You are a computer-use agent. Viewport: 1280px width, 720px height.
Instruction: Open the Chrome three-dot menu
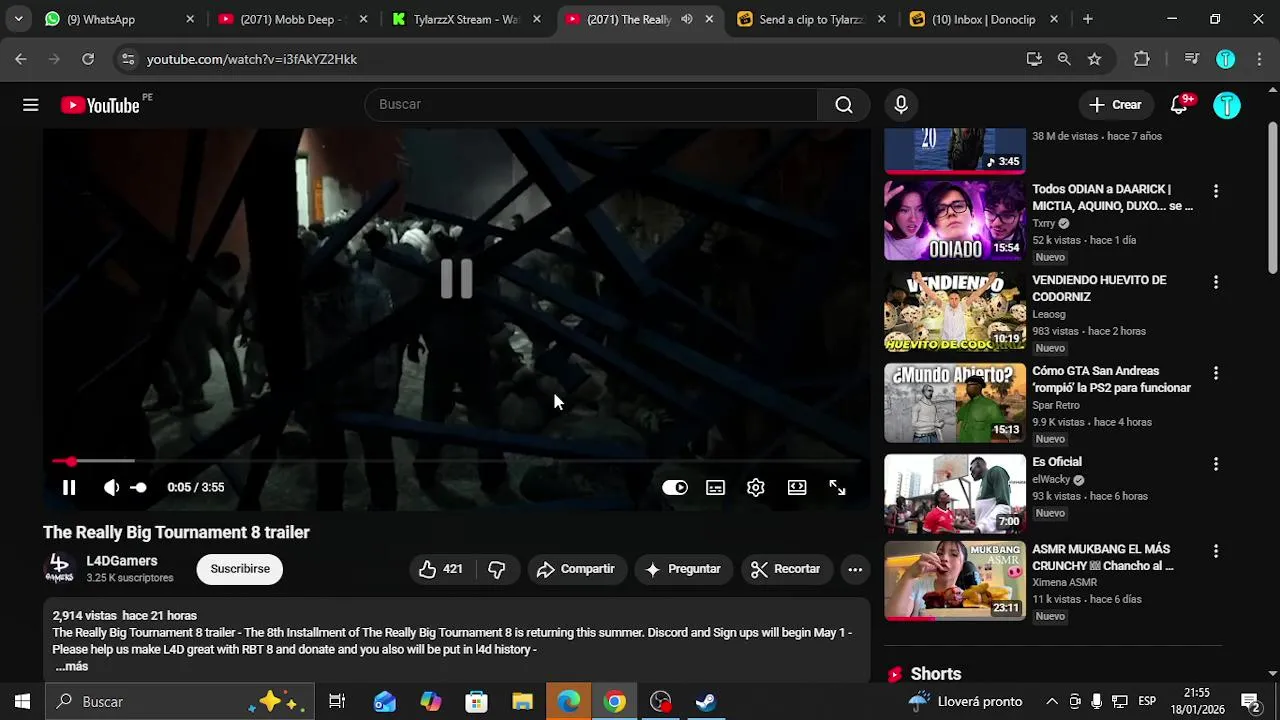point(1259,59)
